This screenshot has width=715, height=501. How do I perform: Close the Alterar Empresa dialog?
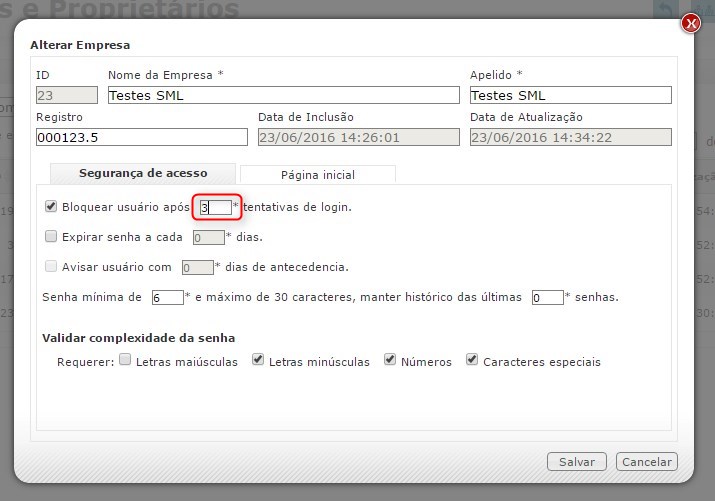pyautogui.click(x=690, y=23)
